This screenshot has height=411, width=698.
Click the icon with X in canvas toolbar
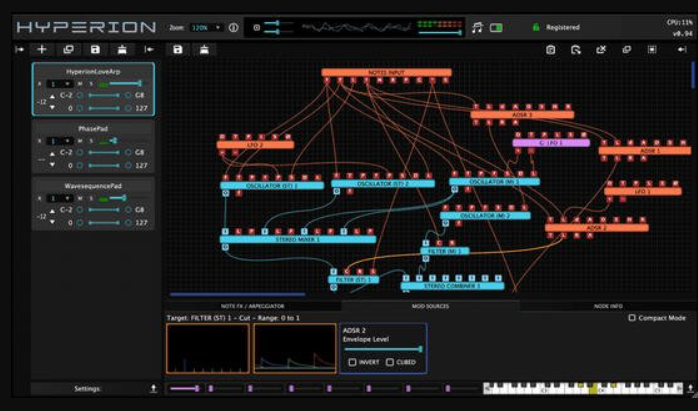pos(601,49)
